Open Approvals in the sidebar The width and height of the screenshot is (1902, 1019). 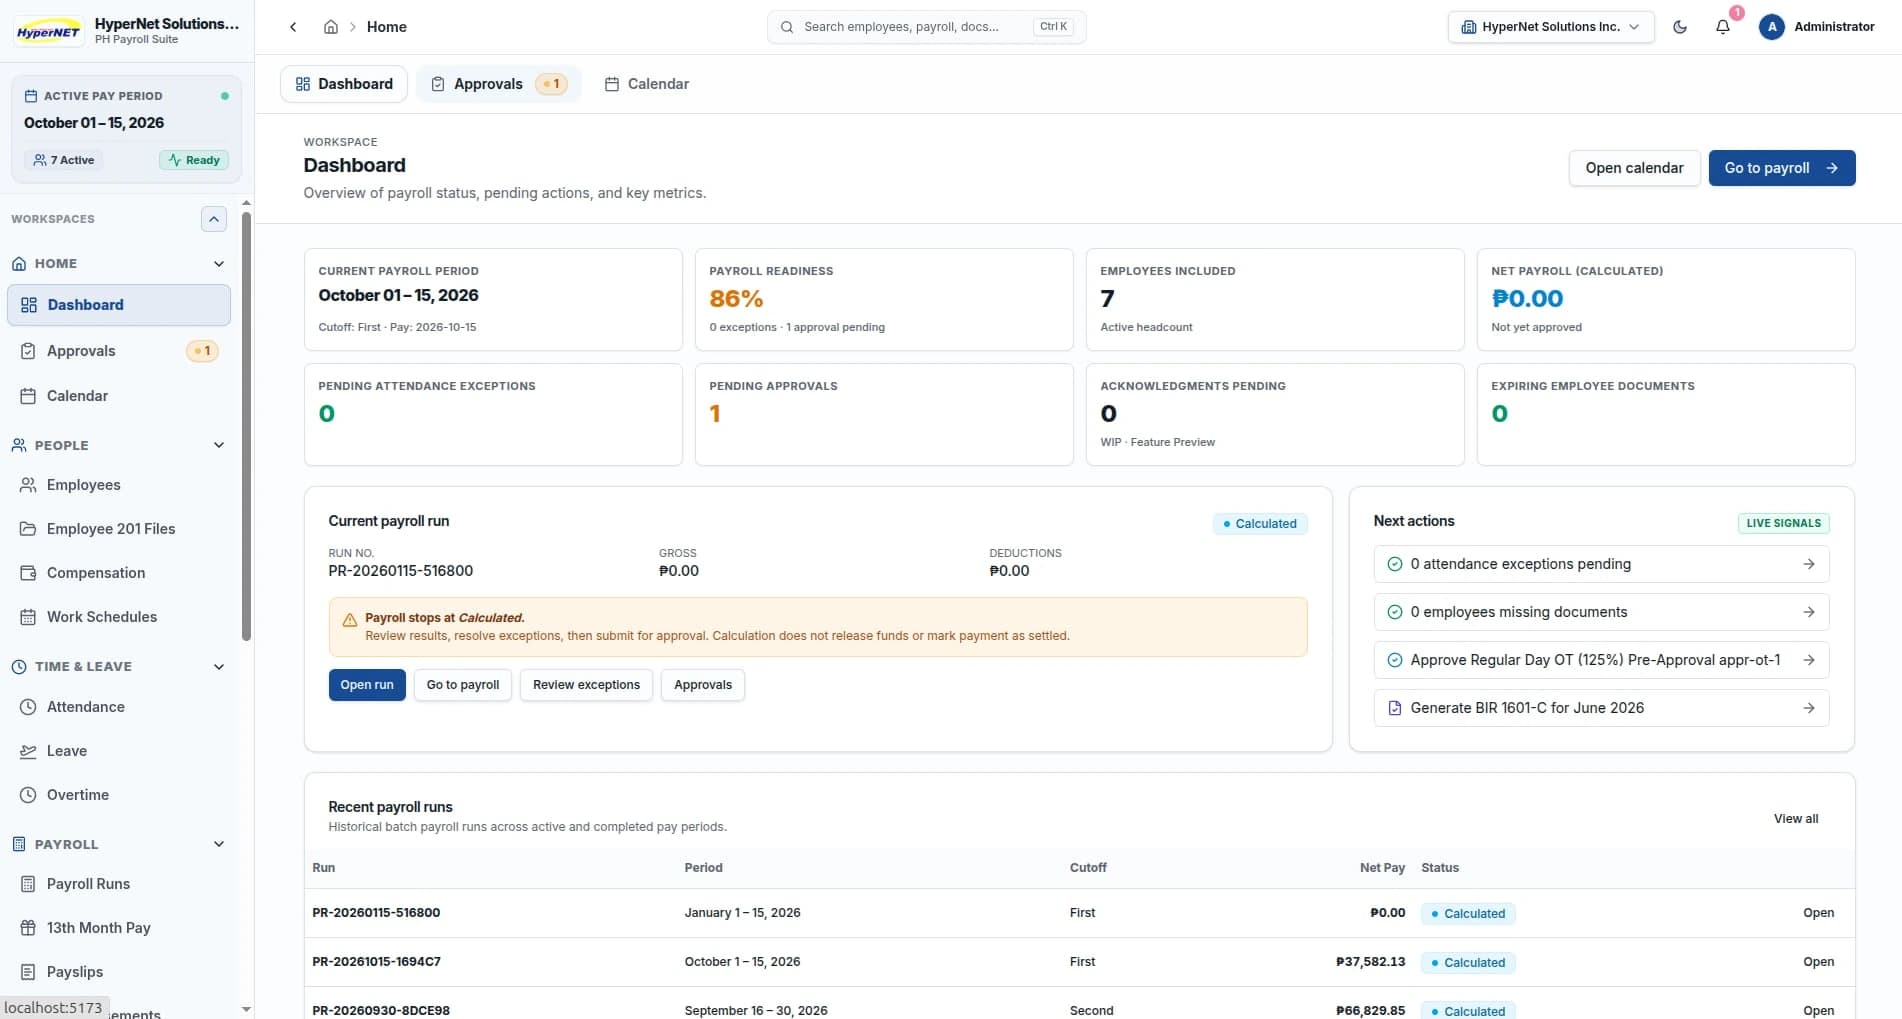click(x=119, y=351)
